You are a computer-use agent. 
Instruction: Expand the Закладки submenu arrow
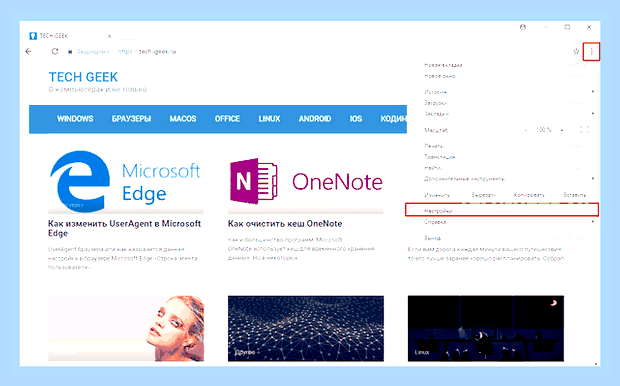[x=593, y=114]
